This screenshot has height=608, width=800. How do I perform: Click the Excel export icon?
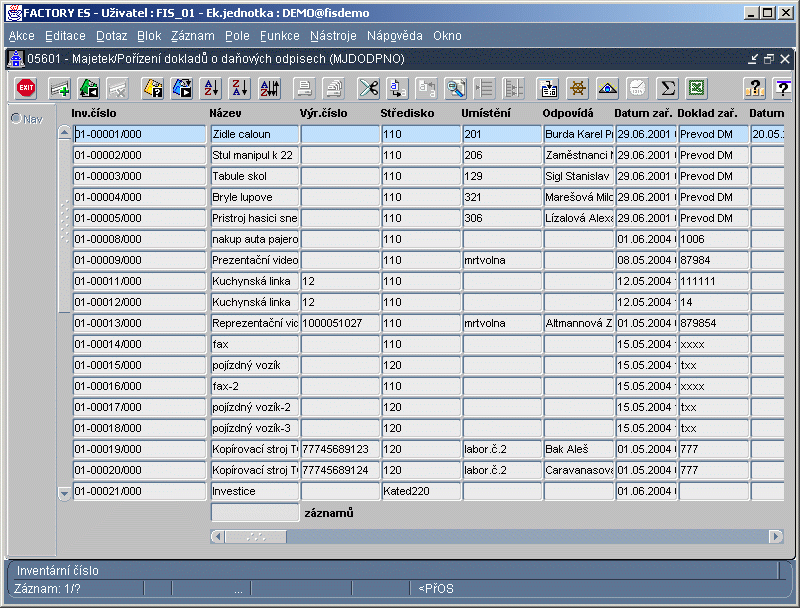coord(696,88)
